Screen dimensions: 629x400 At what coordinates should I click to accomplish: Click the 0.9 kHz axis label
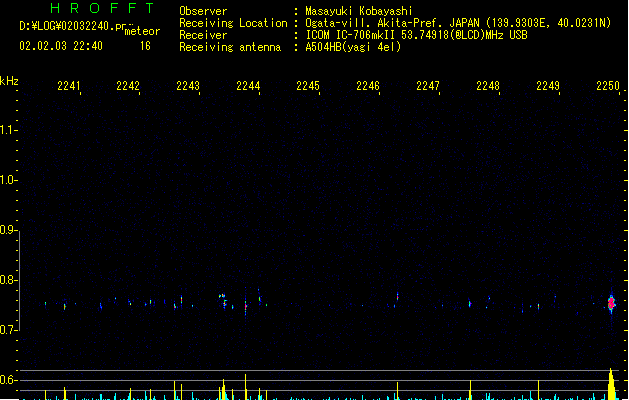pos(8,230)
